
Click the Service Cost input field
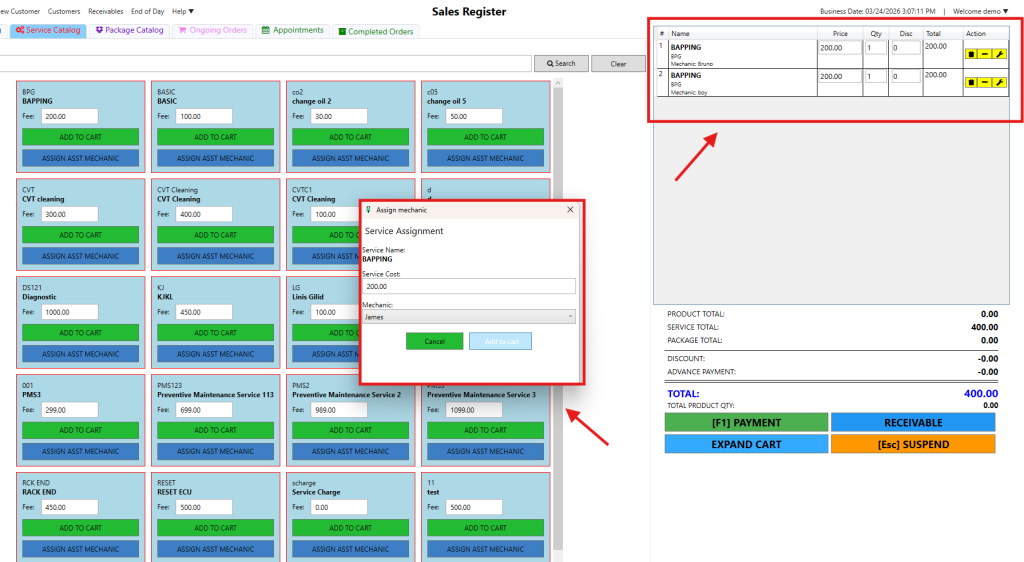(469, 286)
